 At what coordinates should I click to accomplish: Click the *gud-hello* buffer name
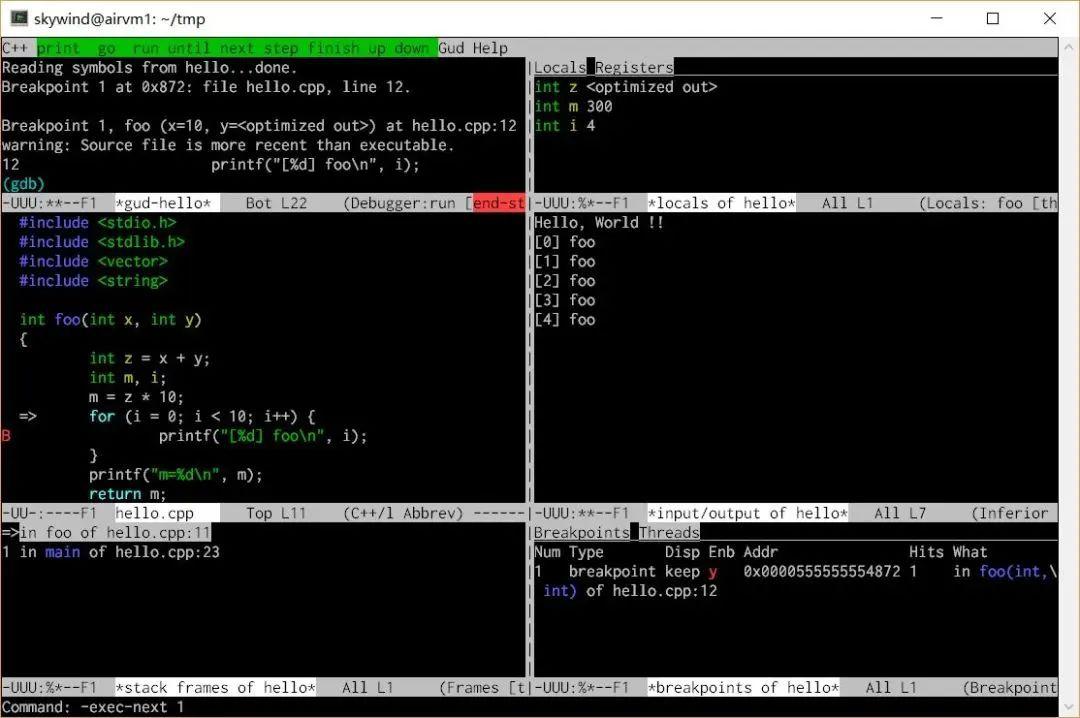coord(163,203)
